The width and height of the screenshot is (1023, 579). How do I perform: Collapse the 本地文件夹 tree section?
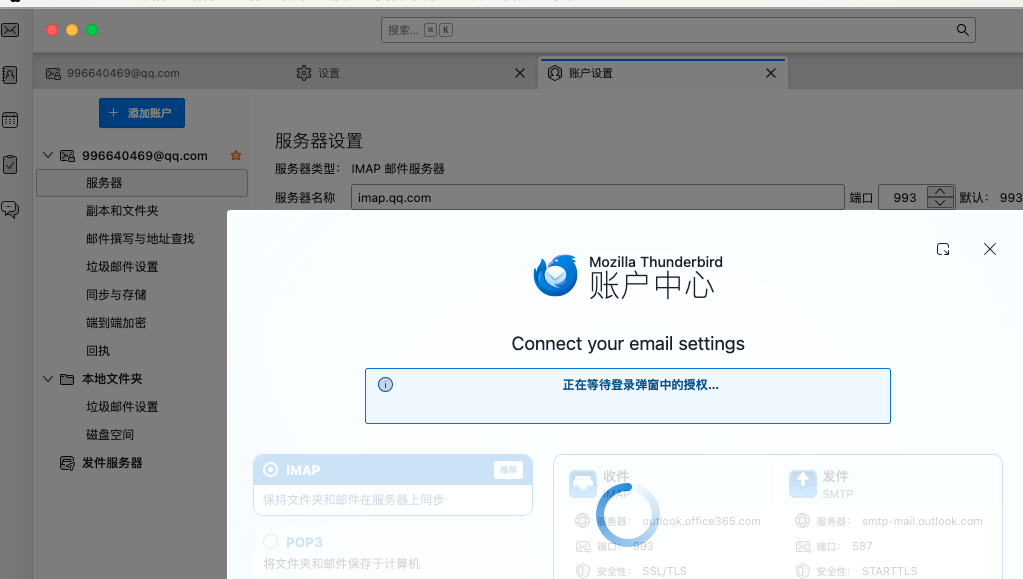pyautogui.click(x=48, y=379)
